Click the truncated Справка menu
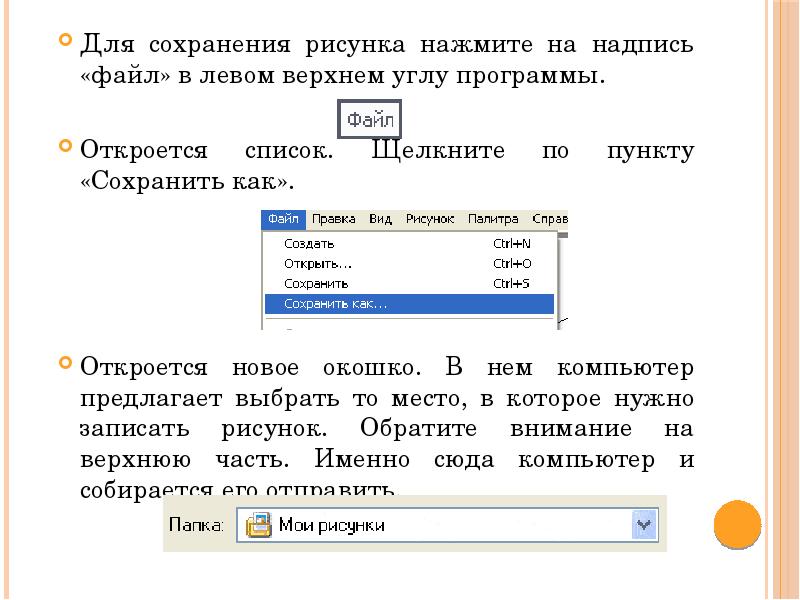Viewport: 800px width, 600px height. 551,218
